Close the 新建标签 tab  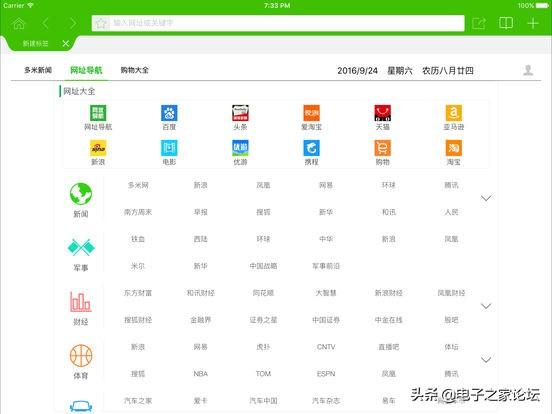(x=65, y=43)
